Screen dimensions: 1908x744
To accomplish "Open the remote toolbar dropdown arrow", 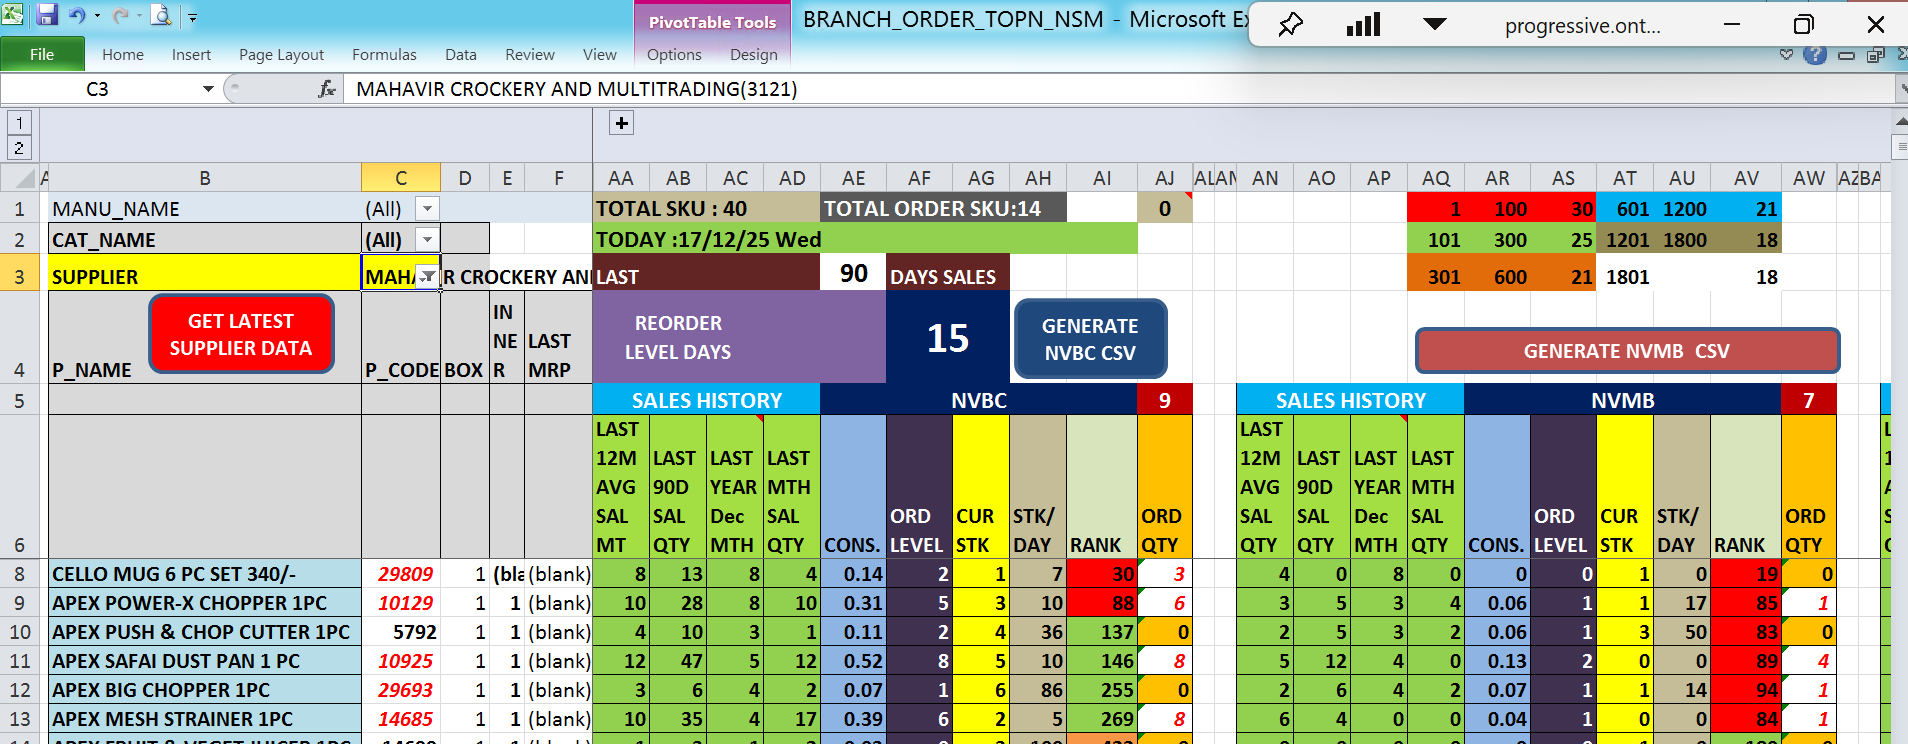I will 1435,24.
